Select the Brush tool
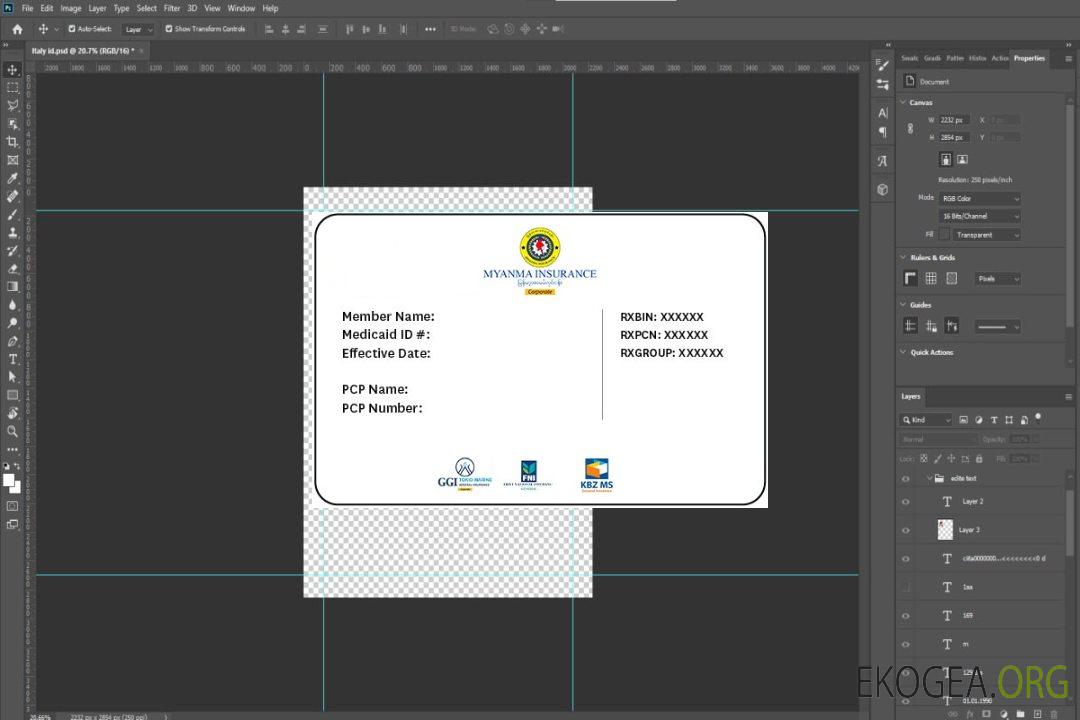The image size is (1080, 720). 12,214
